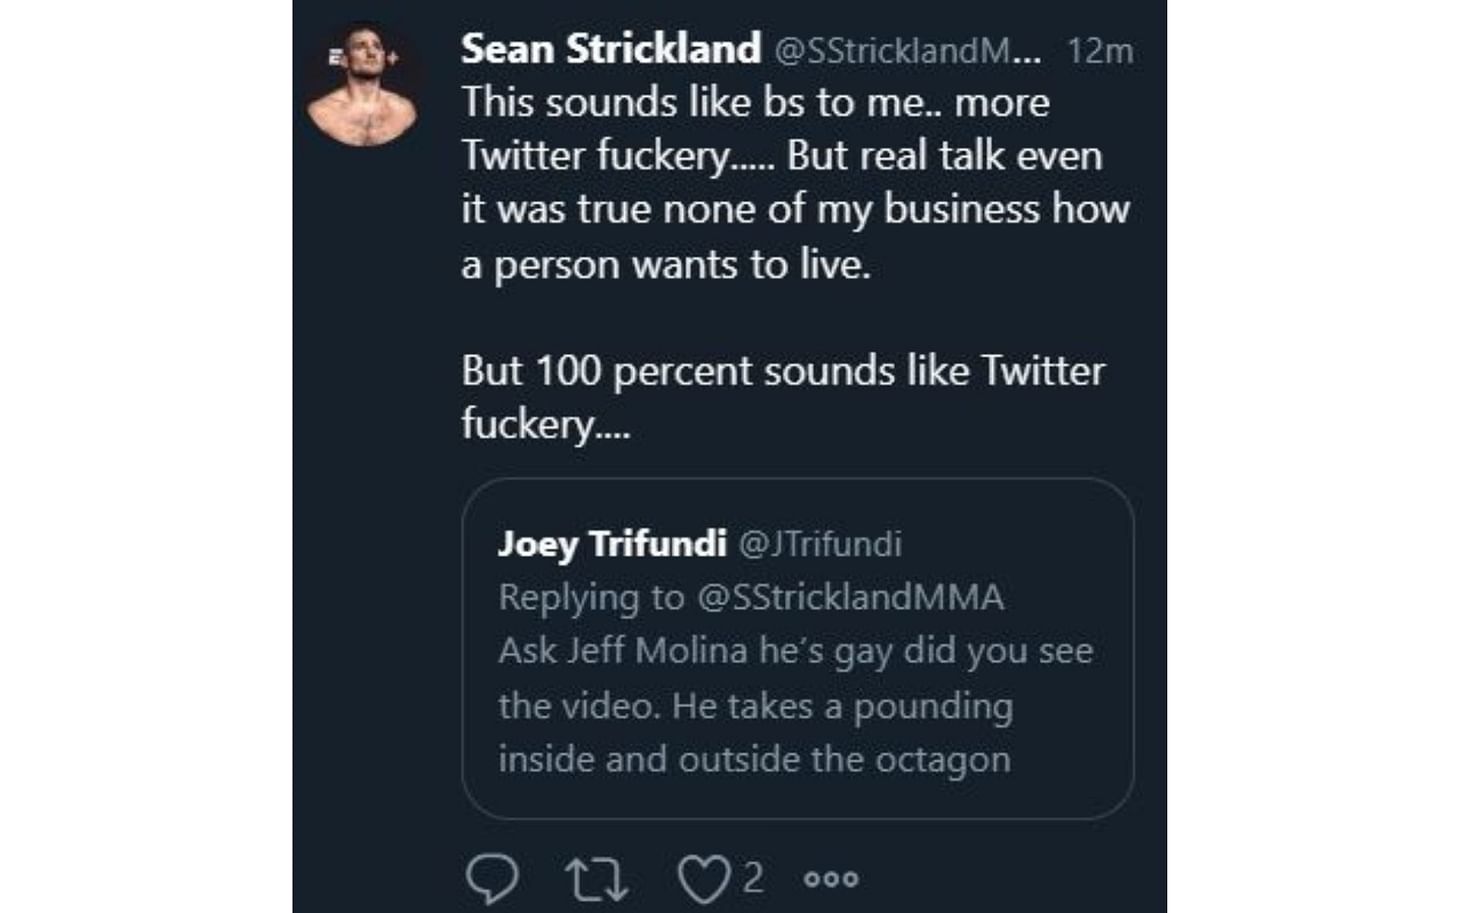Click the 'This sounds like bs' tweet paragraph
This screenshot has width=1460, height=913.
tap(755, 103)
